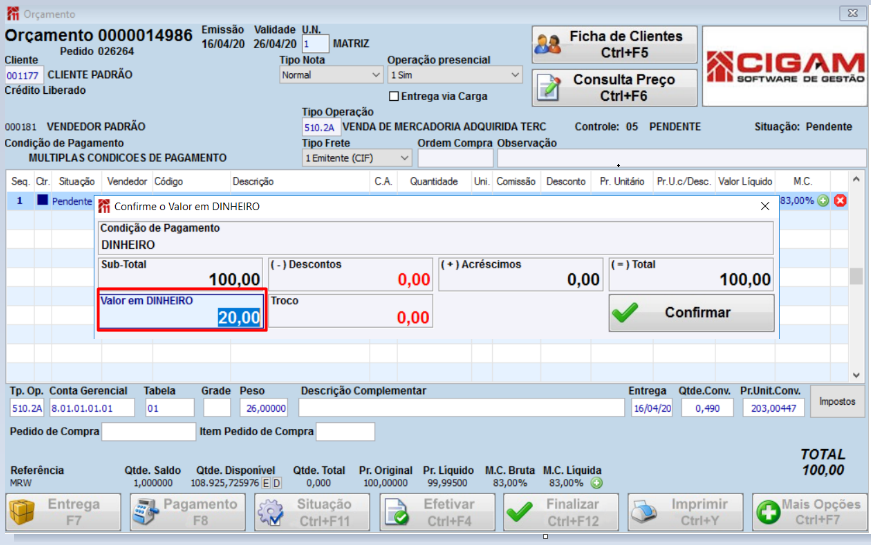Toggle Entrega via Carga checkbox

pyautogui.click(x=394, y=96)
